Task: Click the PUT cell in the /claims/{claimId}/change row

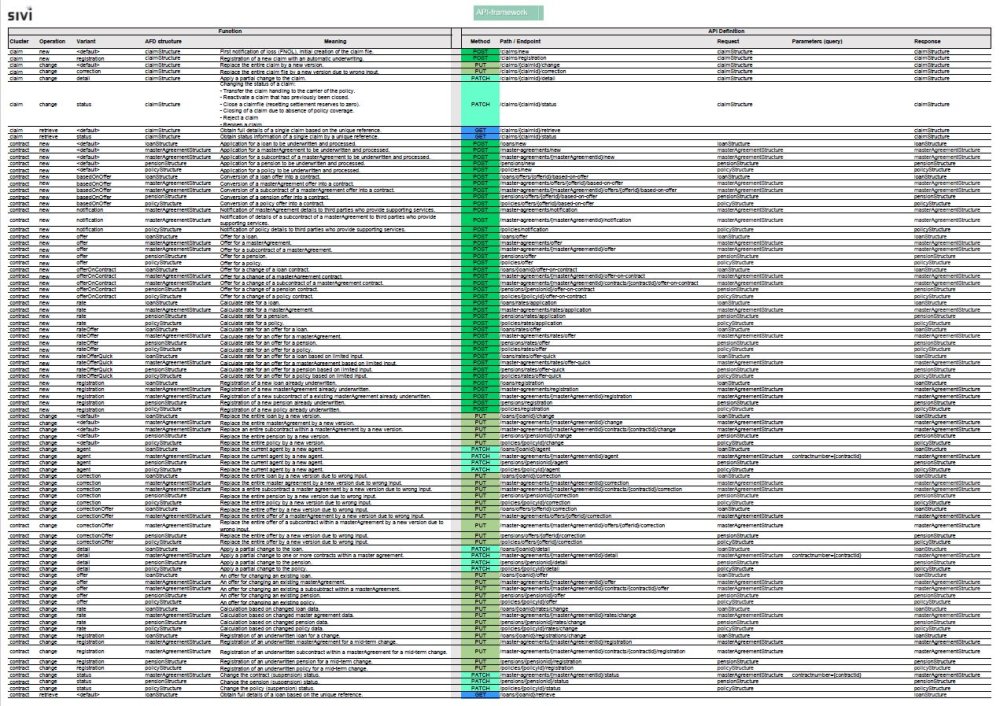Action: point(480,65)
